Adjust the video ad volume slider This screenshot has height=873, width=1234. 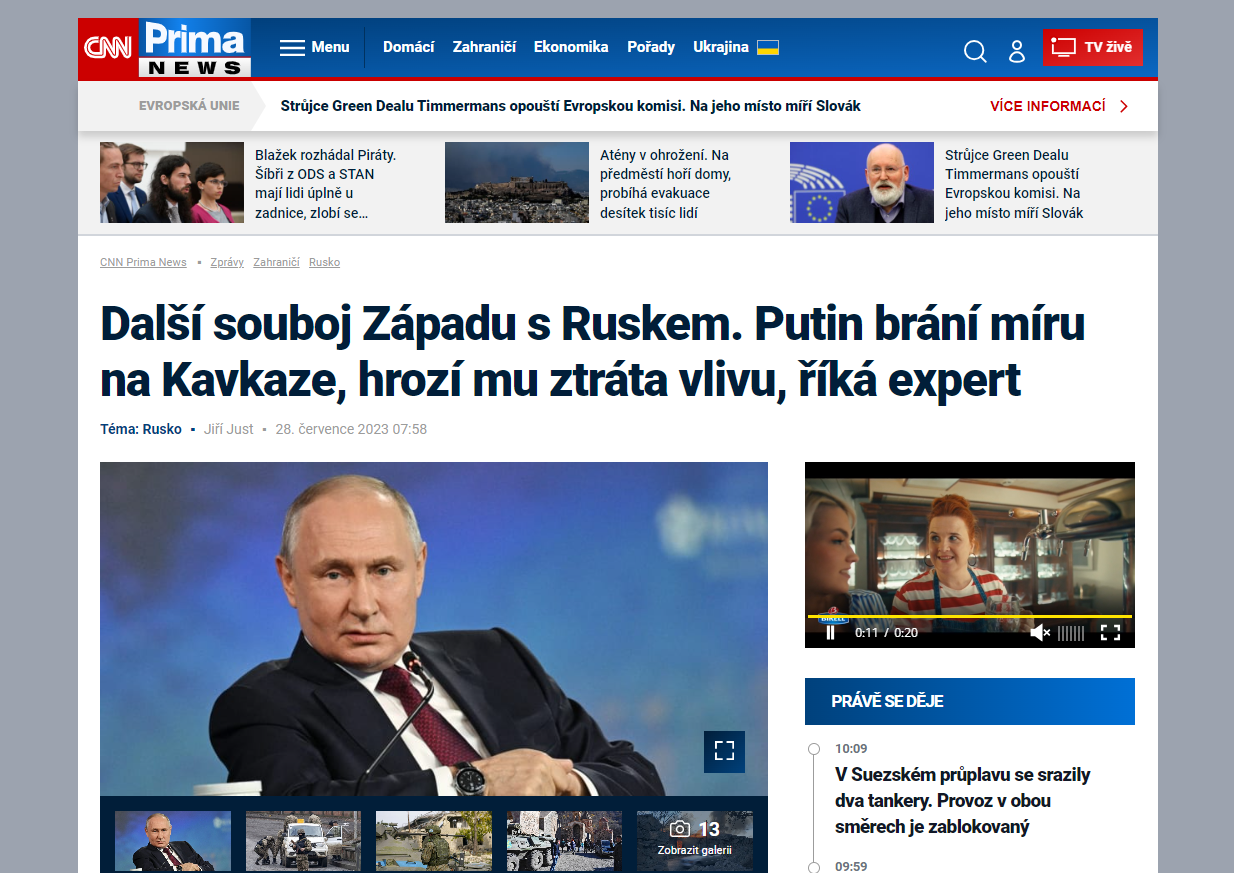[1071, 632]
